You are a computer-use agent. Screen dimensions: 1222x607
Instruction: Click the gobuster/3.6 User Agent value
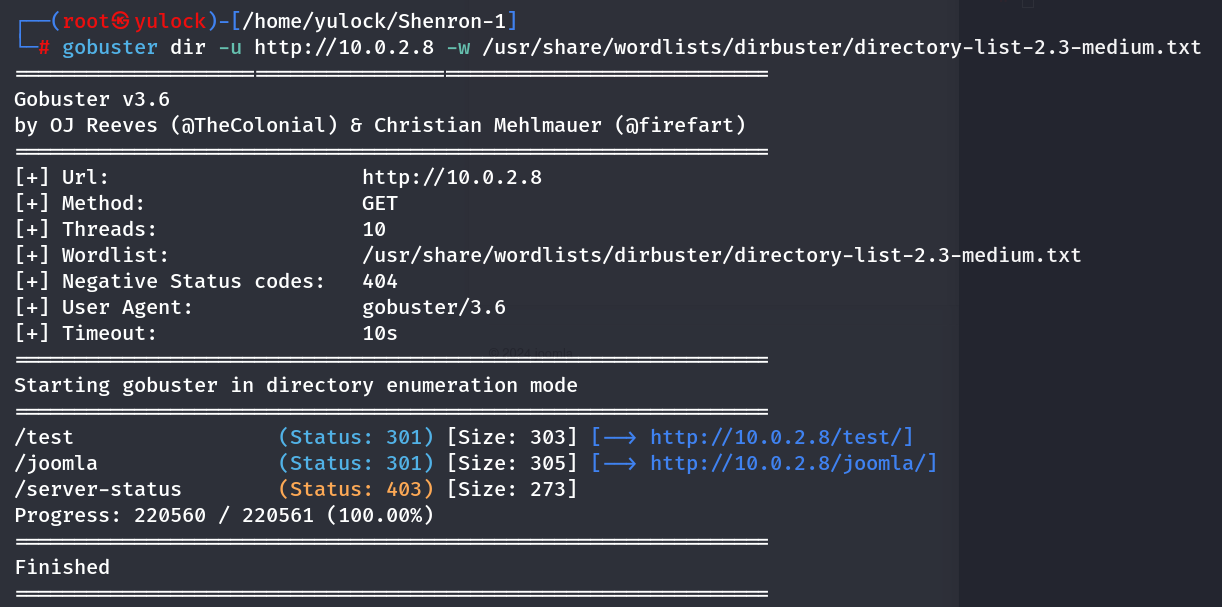point(434,307)
